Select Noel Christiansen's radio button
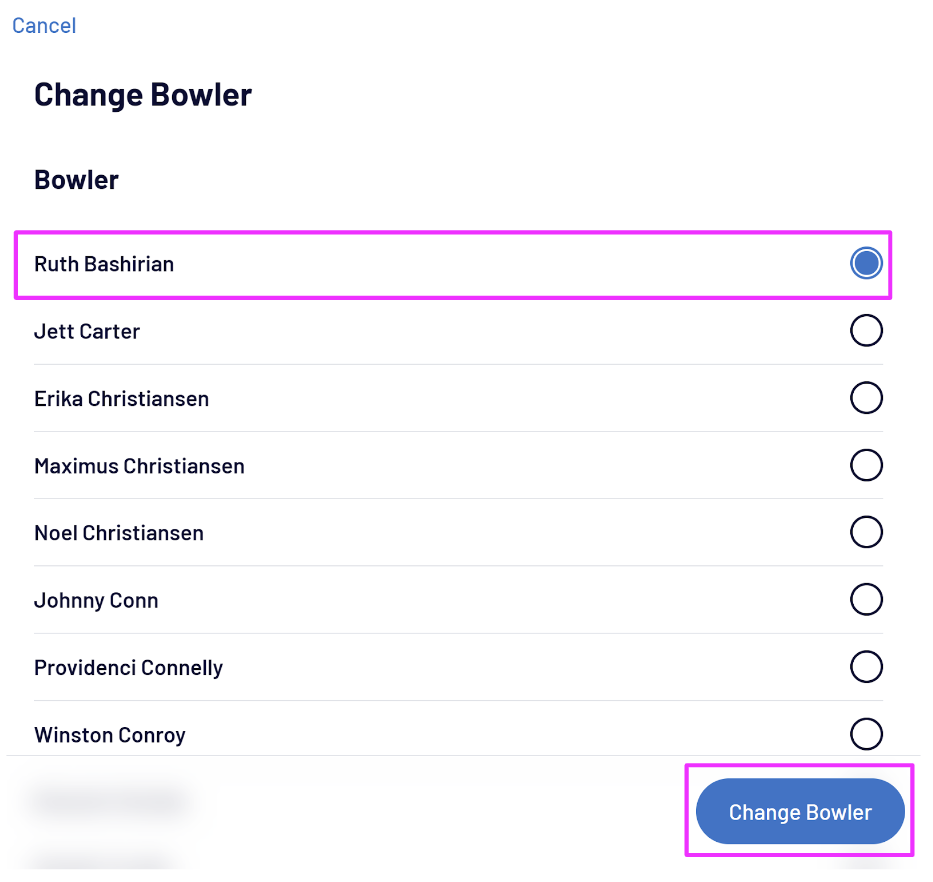 click(866, 532)
